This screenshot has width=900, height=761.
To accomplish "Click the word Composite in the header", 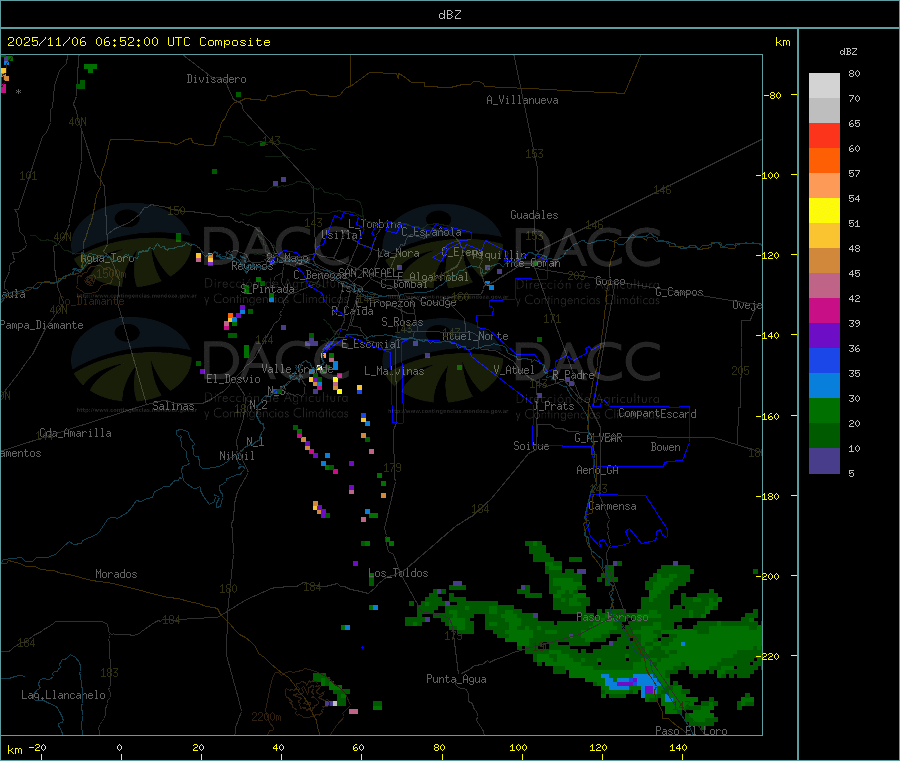I will click(x=235, y=42).
